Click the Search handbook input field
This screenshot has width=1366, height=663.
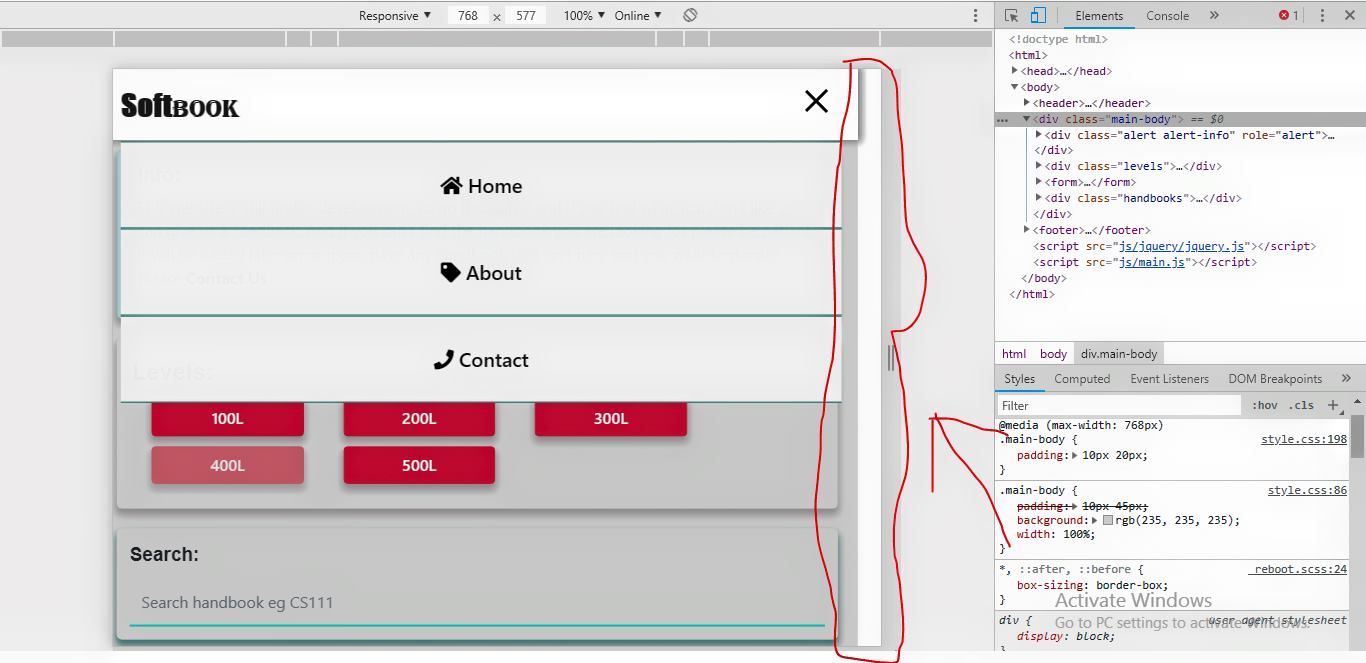coord(477,603)
